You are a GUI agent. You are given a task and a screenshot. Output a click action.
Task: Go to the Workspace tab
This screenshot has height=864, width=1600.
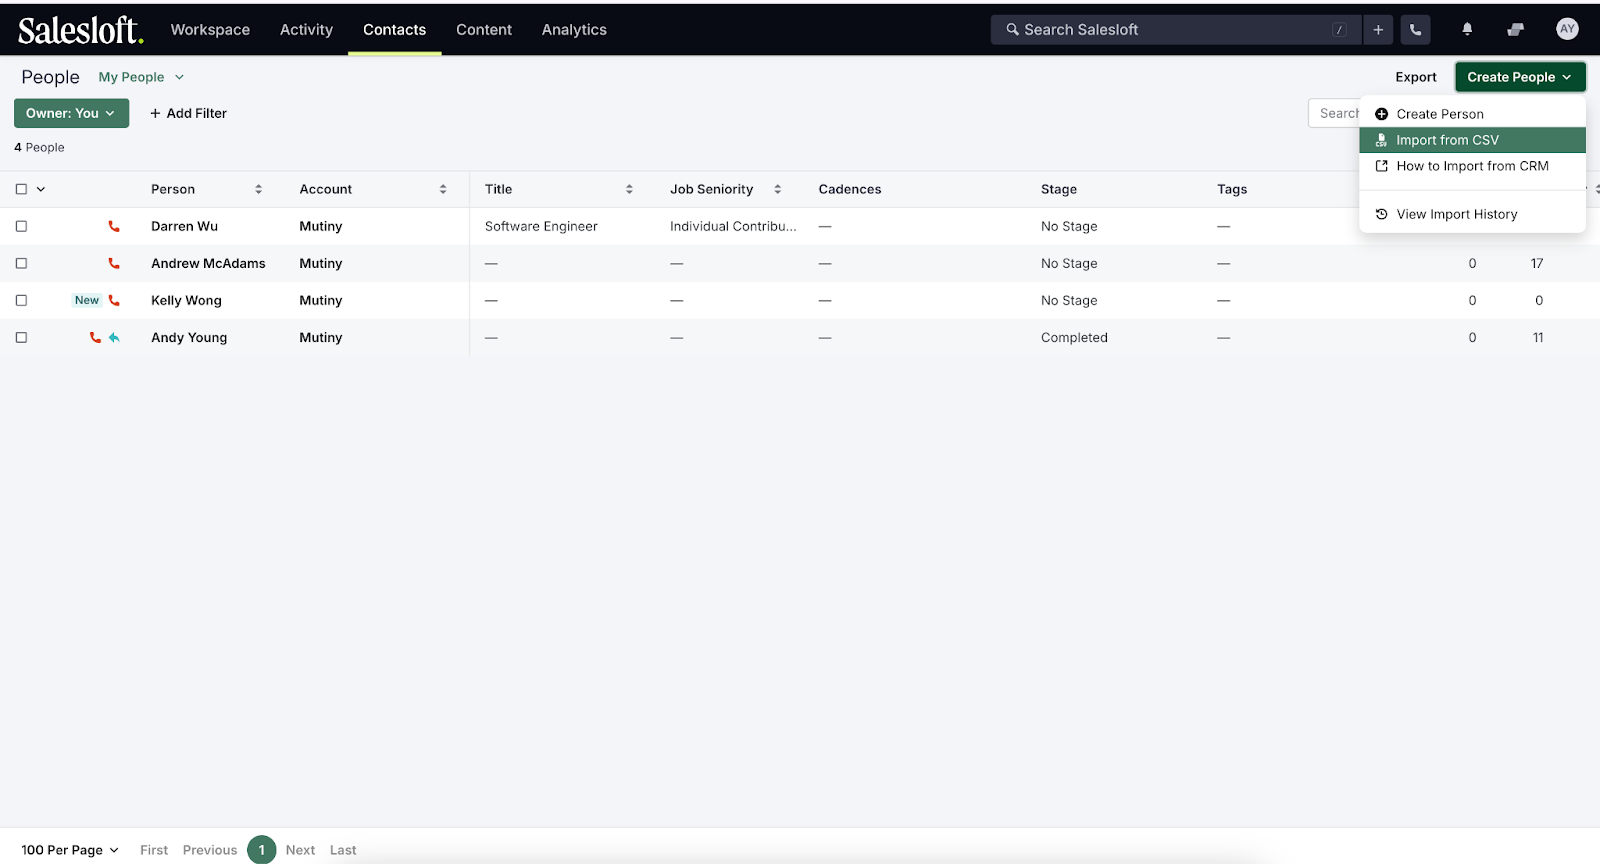pyautogui.click(x=210, y=30)
